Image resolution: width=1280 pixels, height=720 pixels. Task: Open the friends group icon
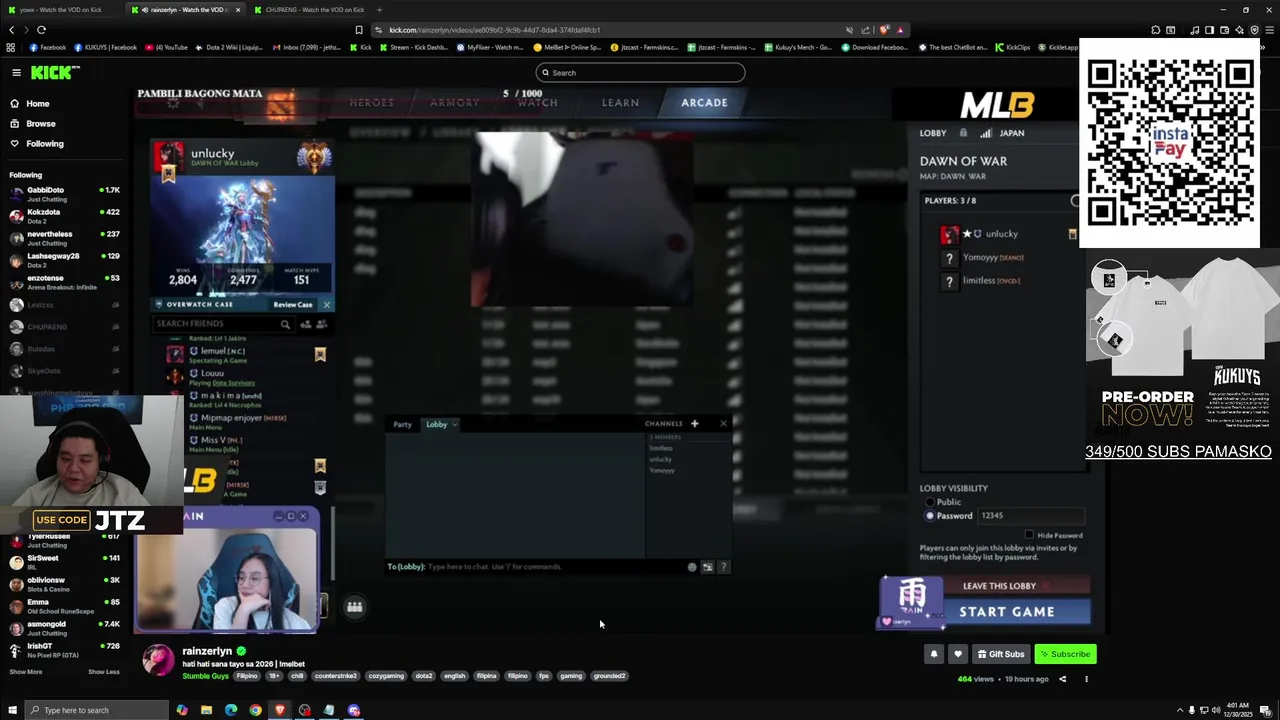coord(321,324)
